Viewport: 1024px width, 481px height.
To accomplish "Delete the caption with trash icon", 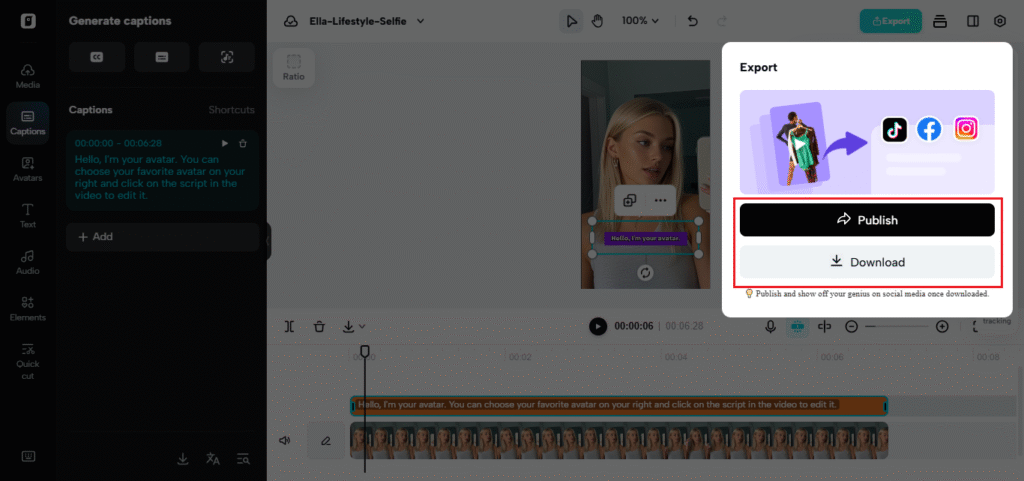I will pyautogui.click(x=243, y=143).
